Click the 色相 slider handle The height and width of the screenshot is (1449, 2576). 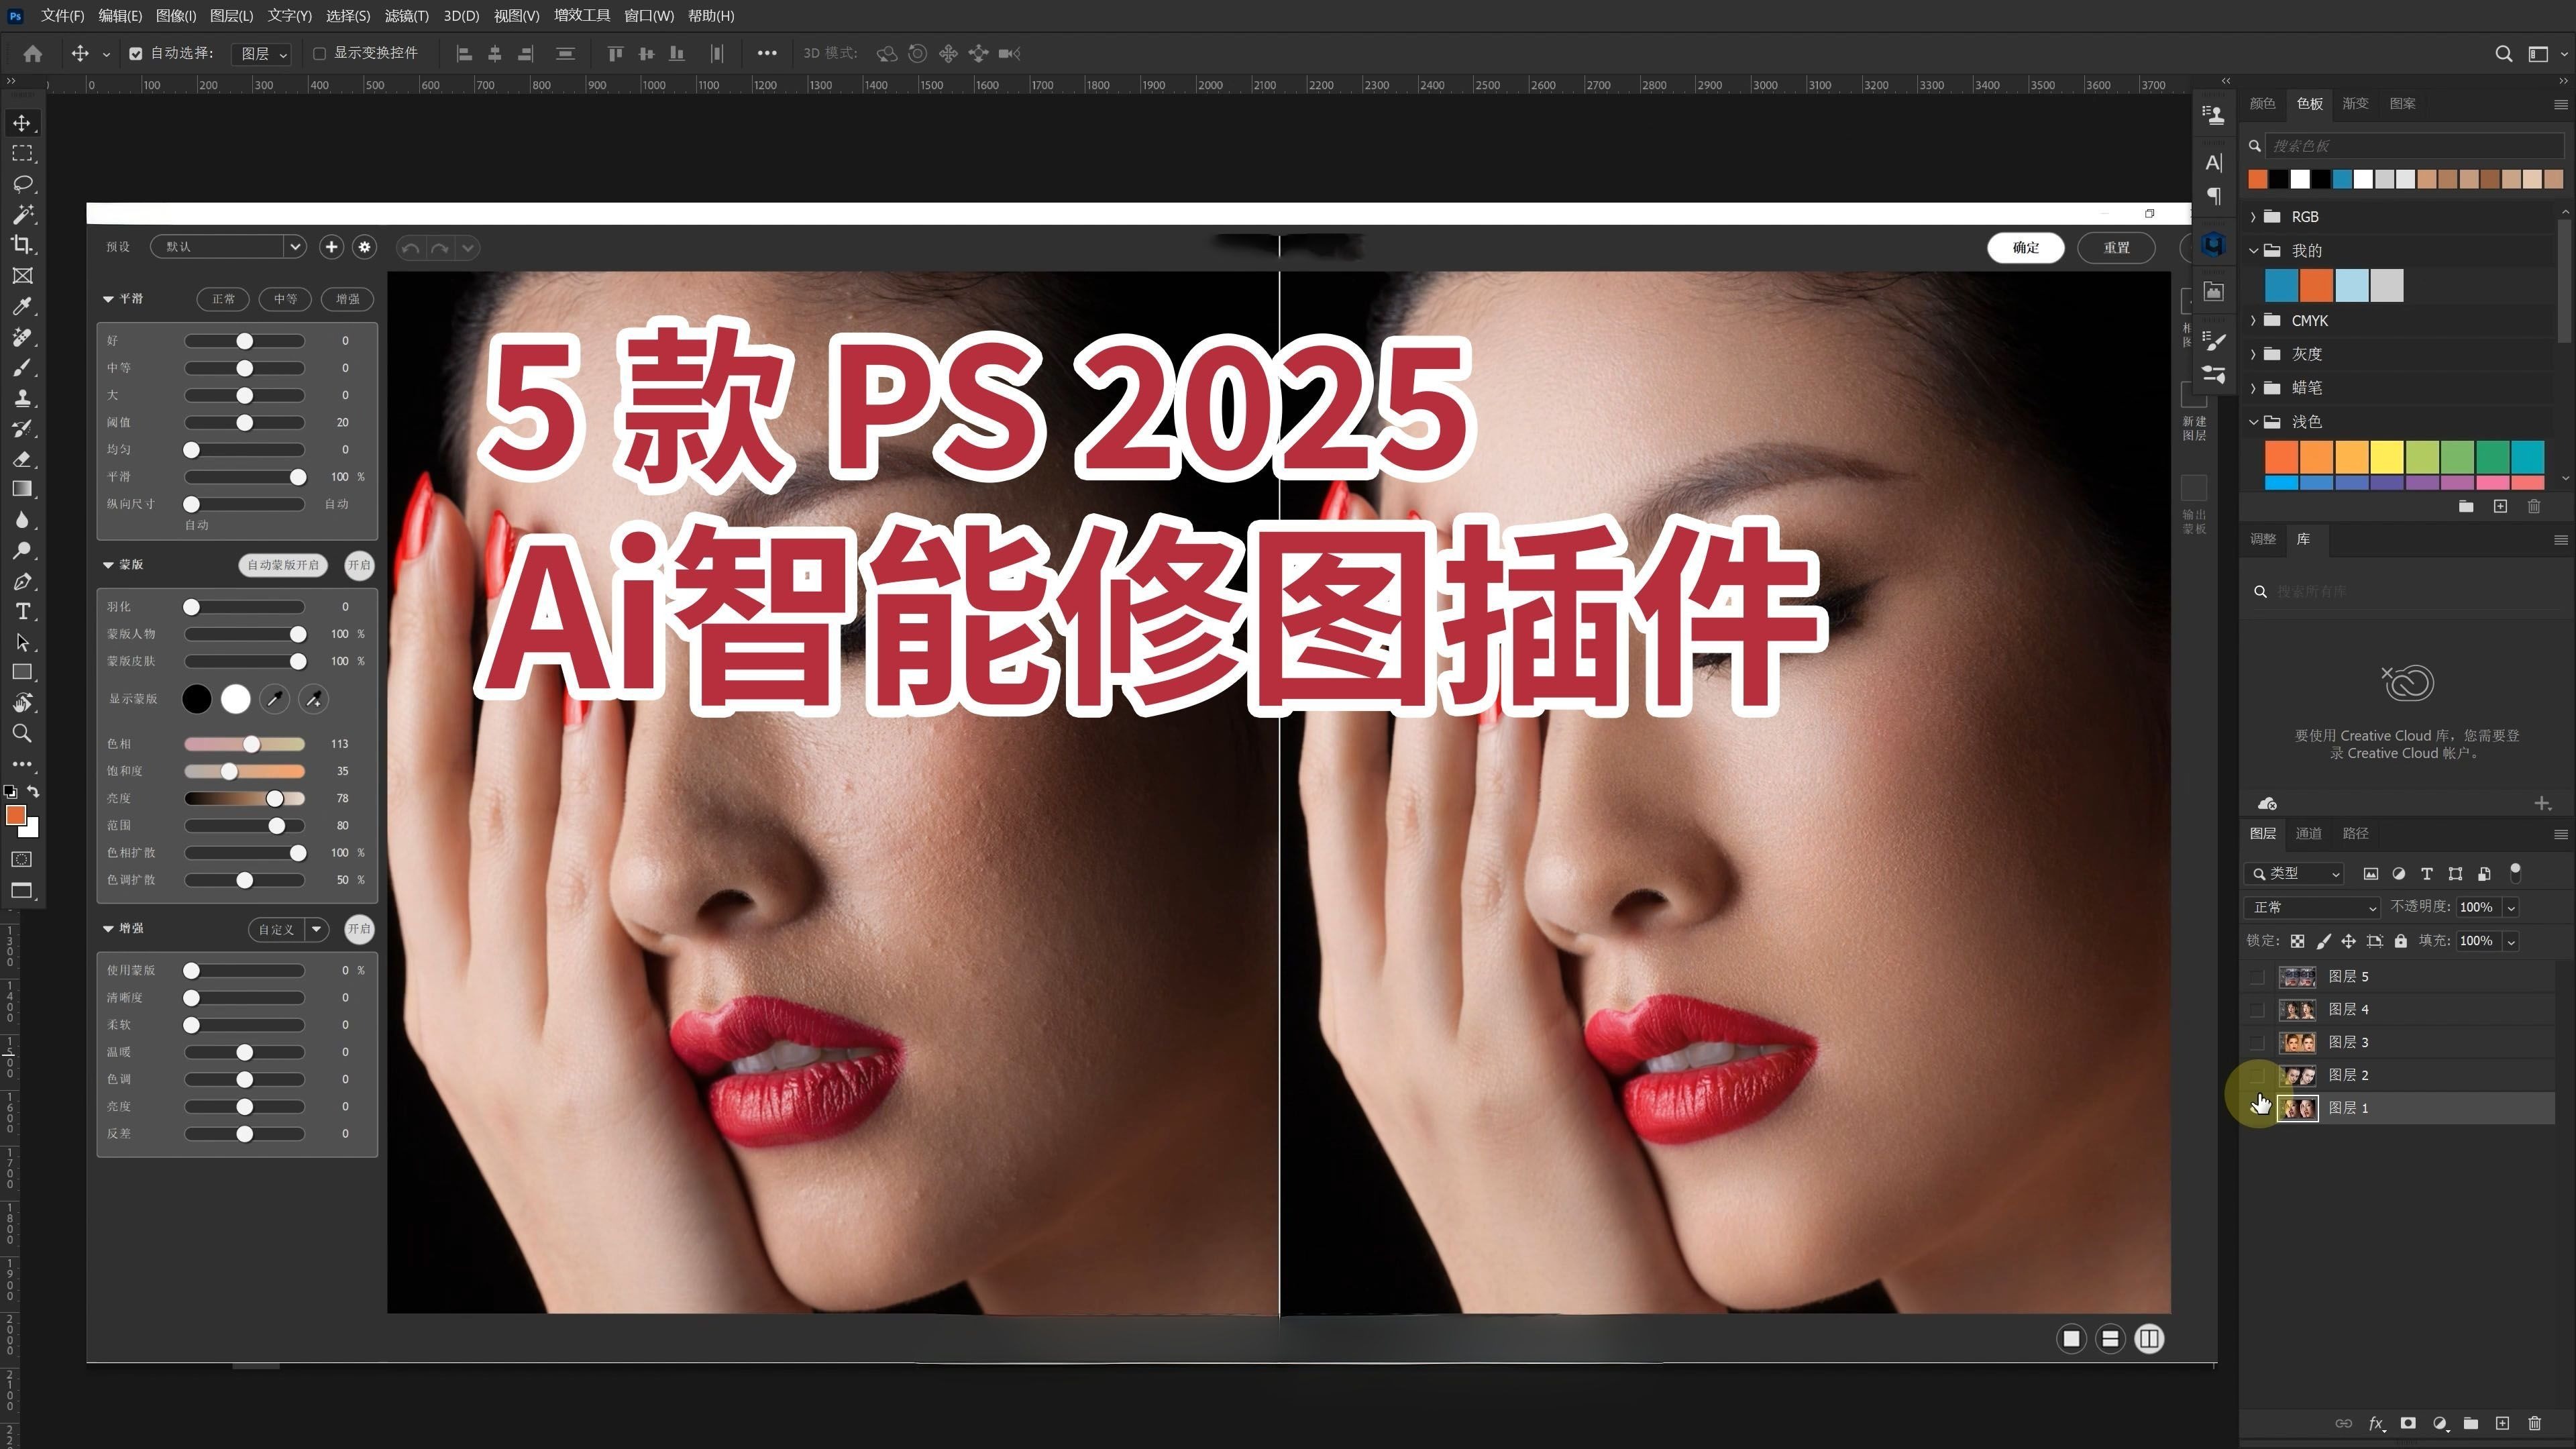pos(251,744)
